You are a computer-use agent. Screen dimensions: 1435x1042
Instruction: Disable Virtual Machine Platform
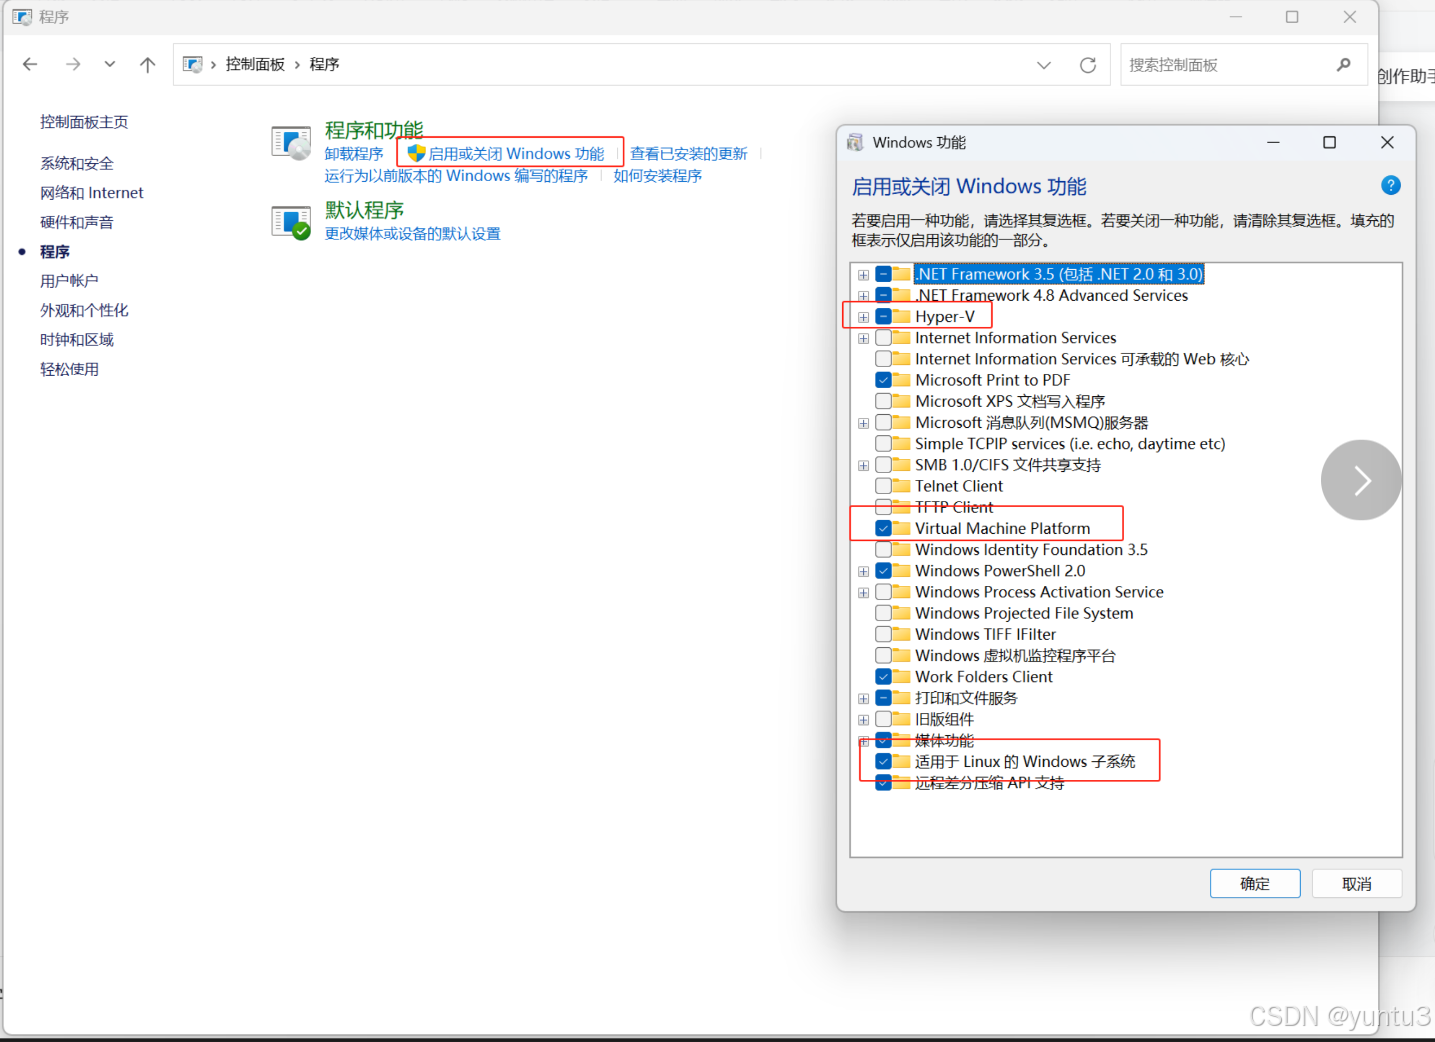coord(884,528)
